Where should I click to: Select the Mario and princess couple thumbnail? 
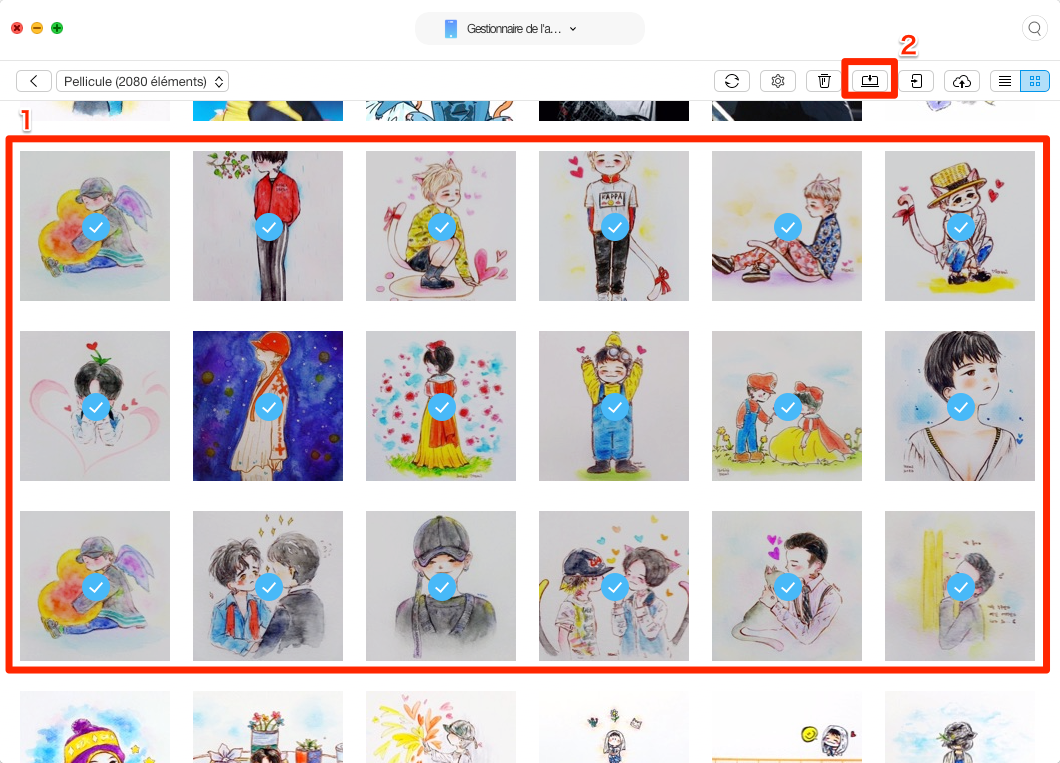[787, 406]
